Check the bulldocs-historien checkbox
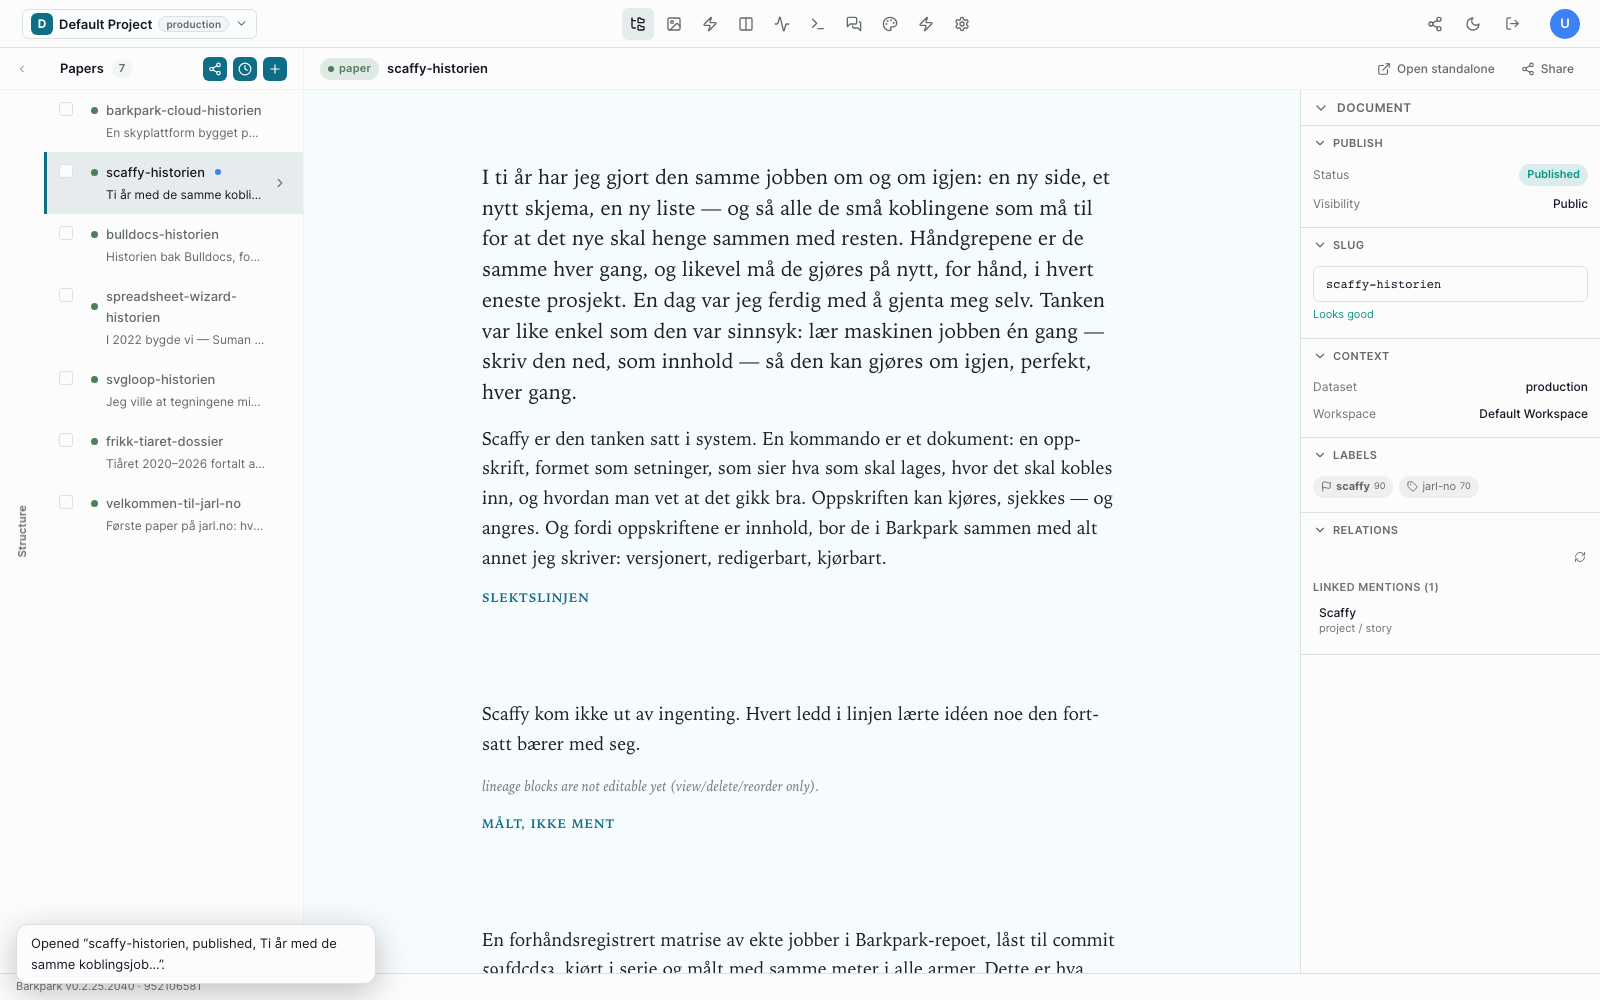The image size is (1600, 1000). (x=66, y=233)
